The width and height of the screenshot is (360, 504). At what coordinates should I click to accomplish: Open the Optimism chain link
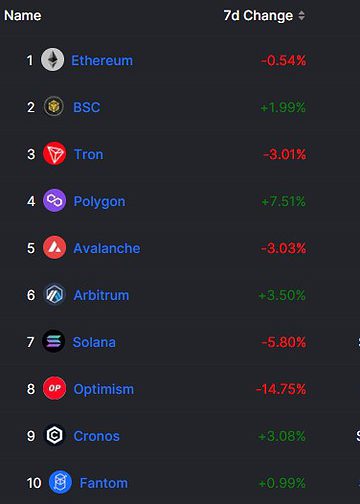[104, 389]
